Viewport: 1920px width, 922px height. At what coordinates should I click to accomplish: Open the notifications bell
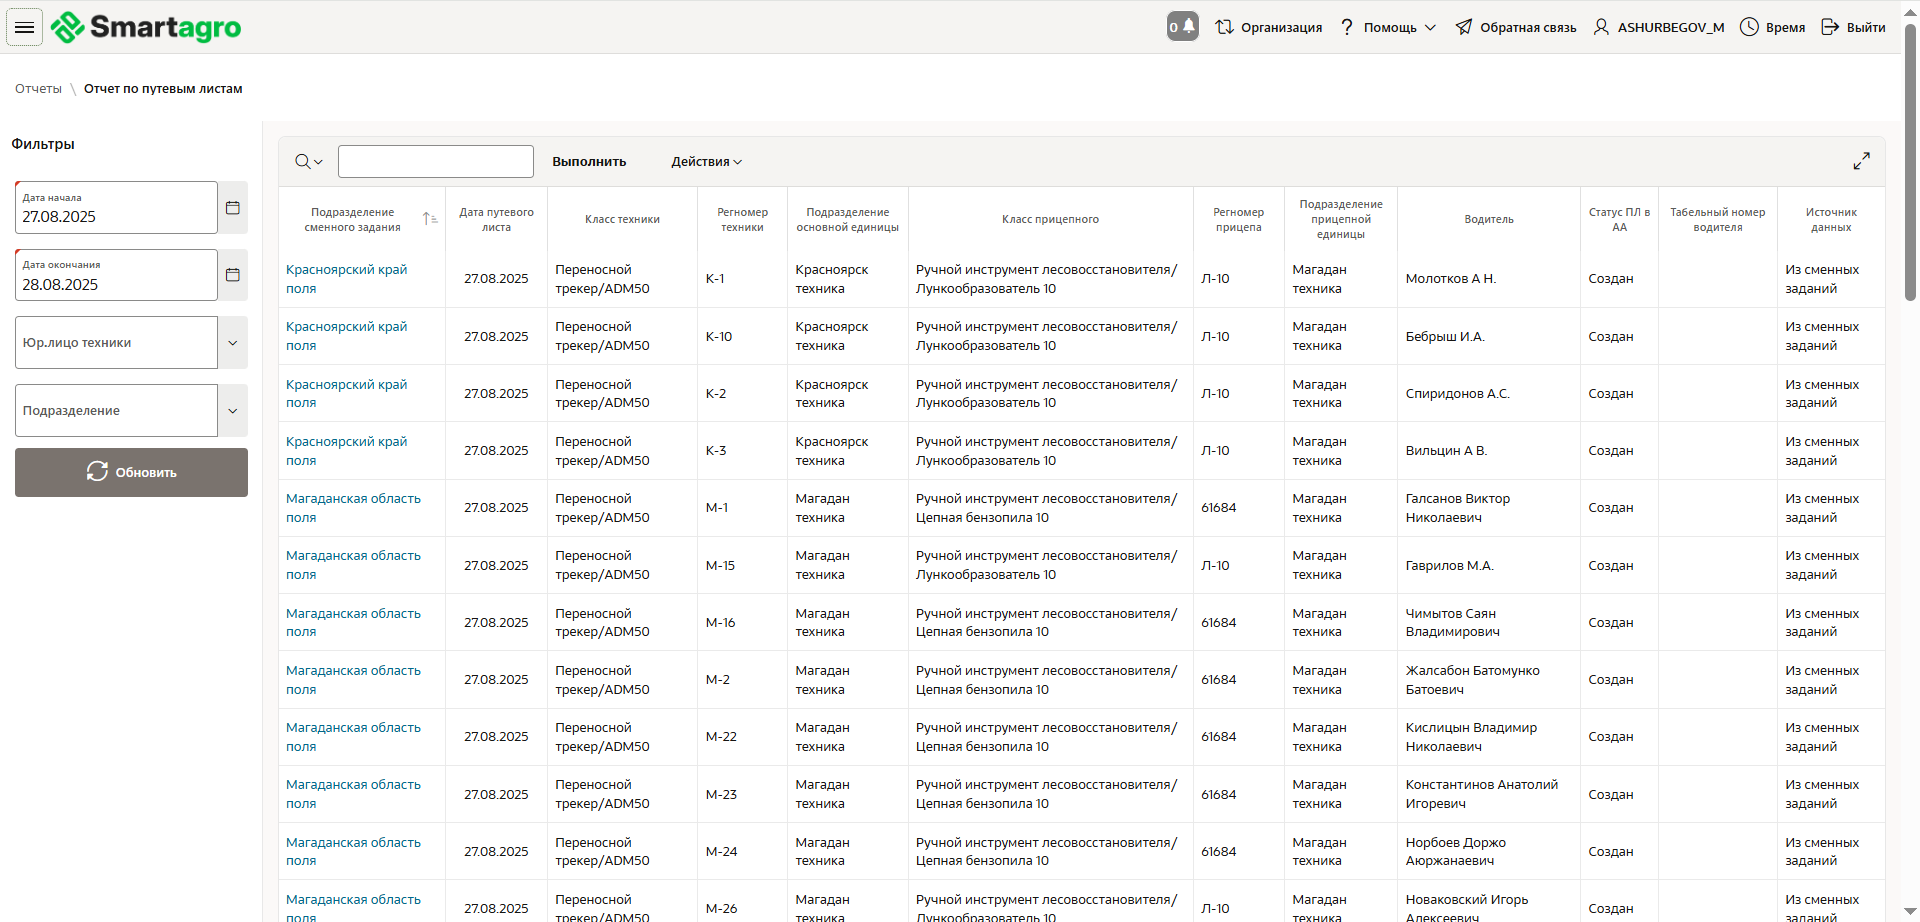click(x=1182, y=27)
